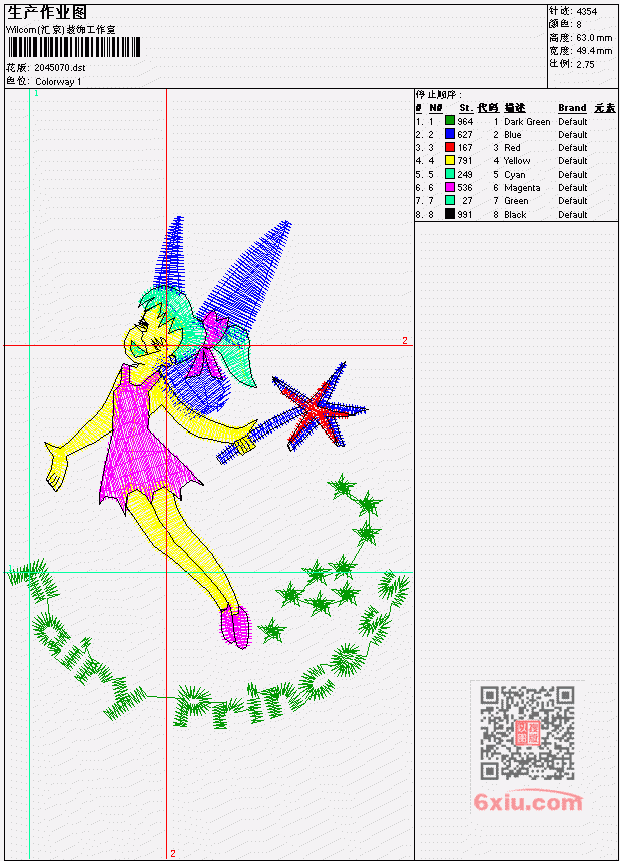620x861 pixels.
Task: Select stitch count 791 in Yellow row
Action: (x=465, y=161)
